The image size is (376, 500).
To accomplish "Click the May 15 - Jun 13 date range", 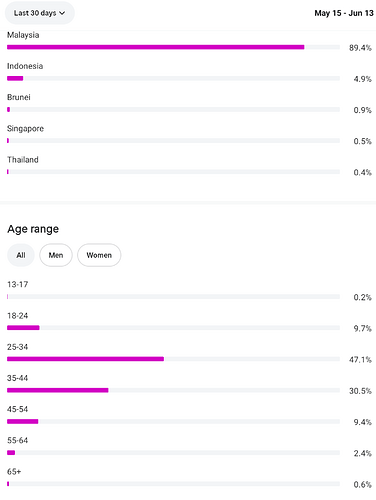I will [x=344, y=13].
